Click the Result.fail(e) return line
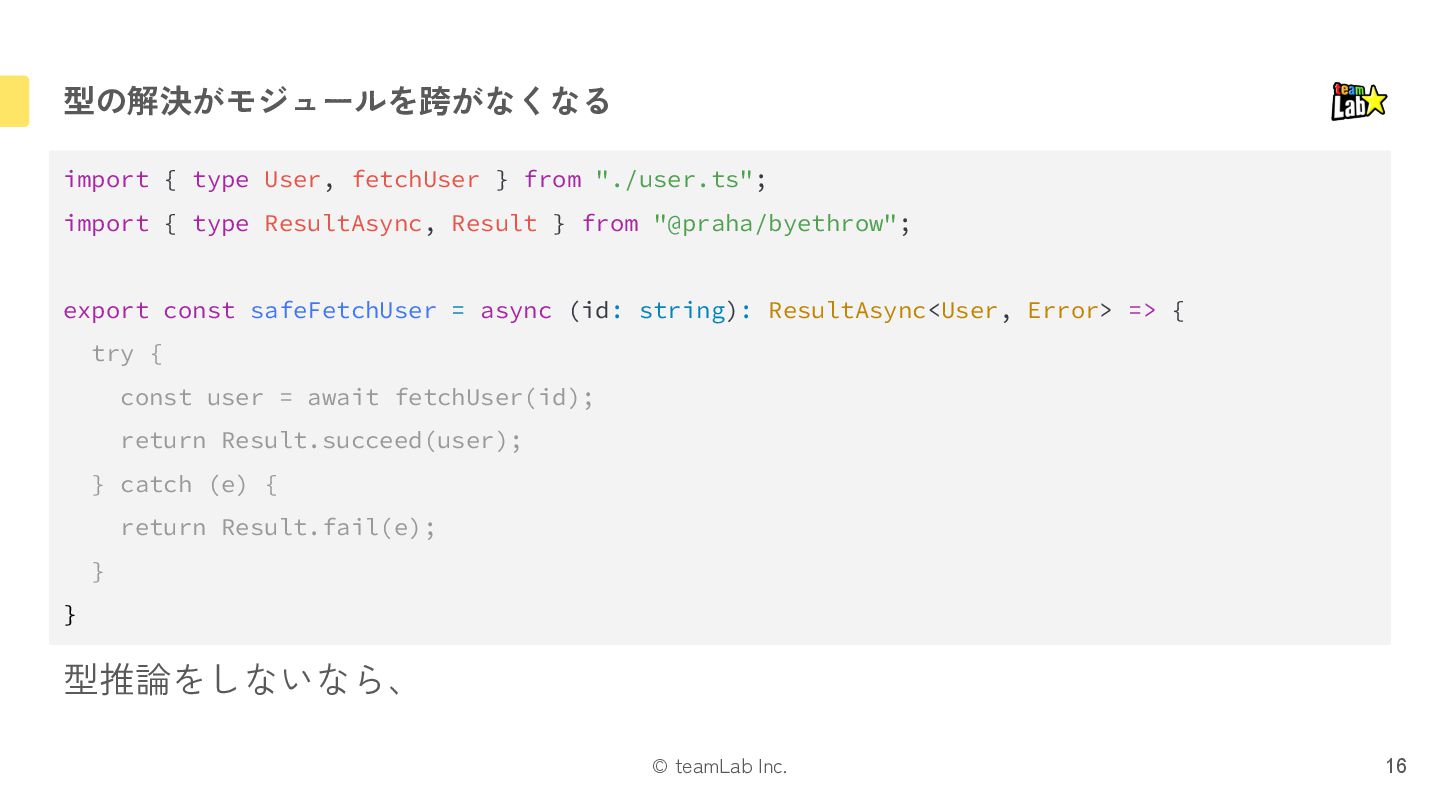Screen dimensions: 1440x810 coord(278,527)
